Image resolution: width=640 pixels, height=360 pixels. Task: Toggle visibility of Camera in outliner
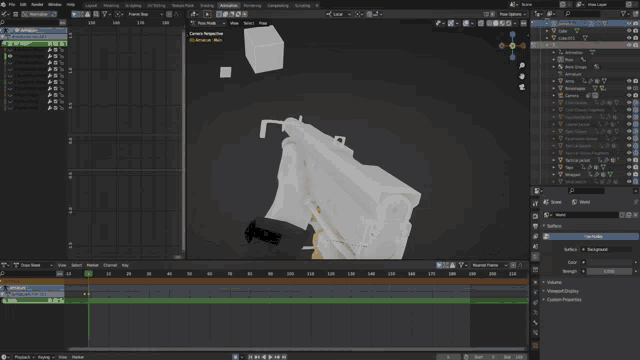(629, 96)
